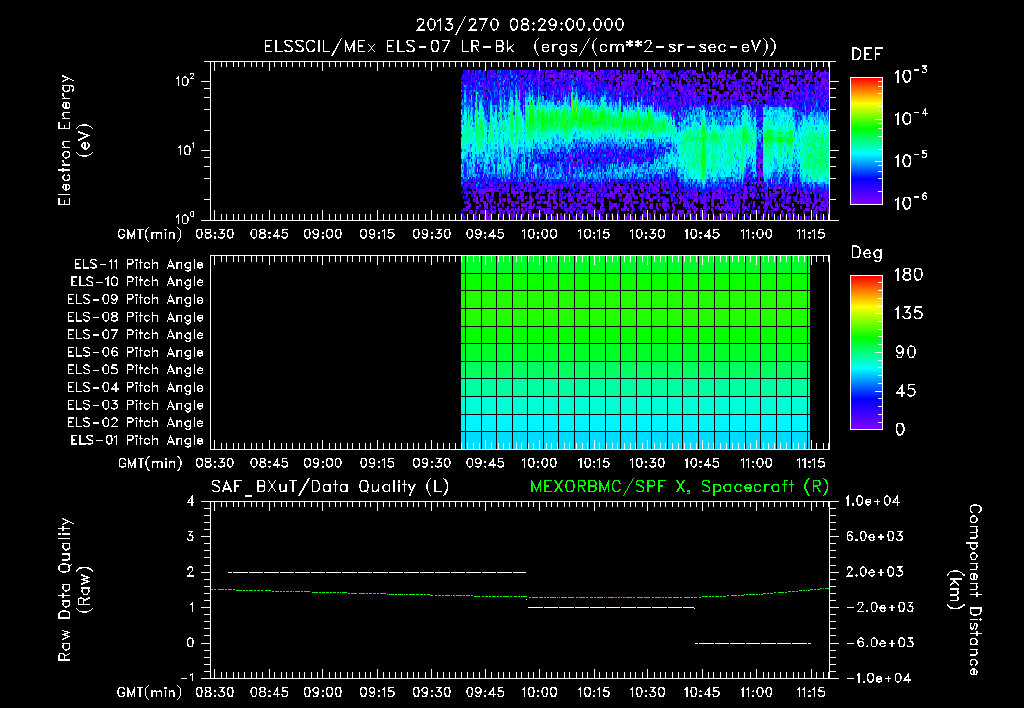Click the Deg pitch angle color bar

click(866, 353)
